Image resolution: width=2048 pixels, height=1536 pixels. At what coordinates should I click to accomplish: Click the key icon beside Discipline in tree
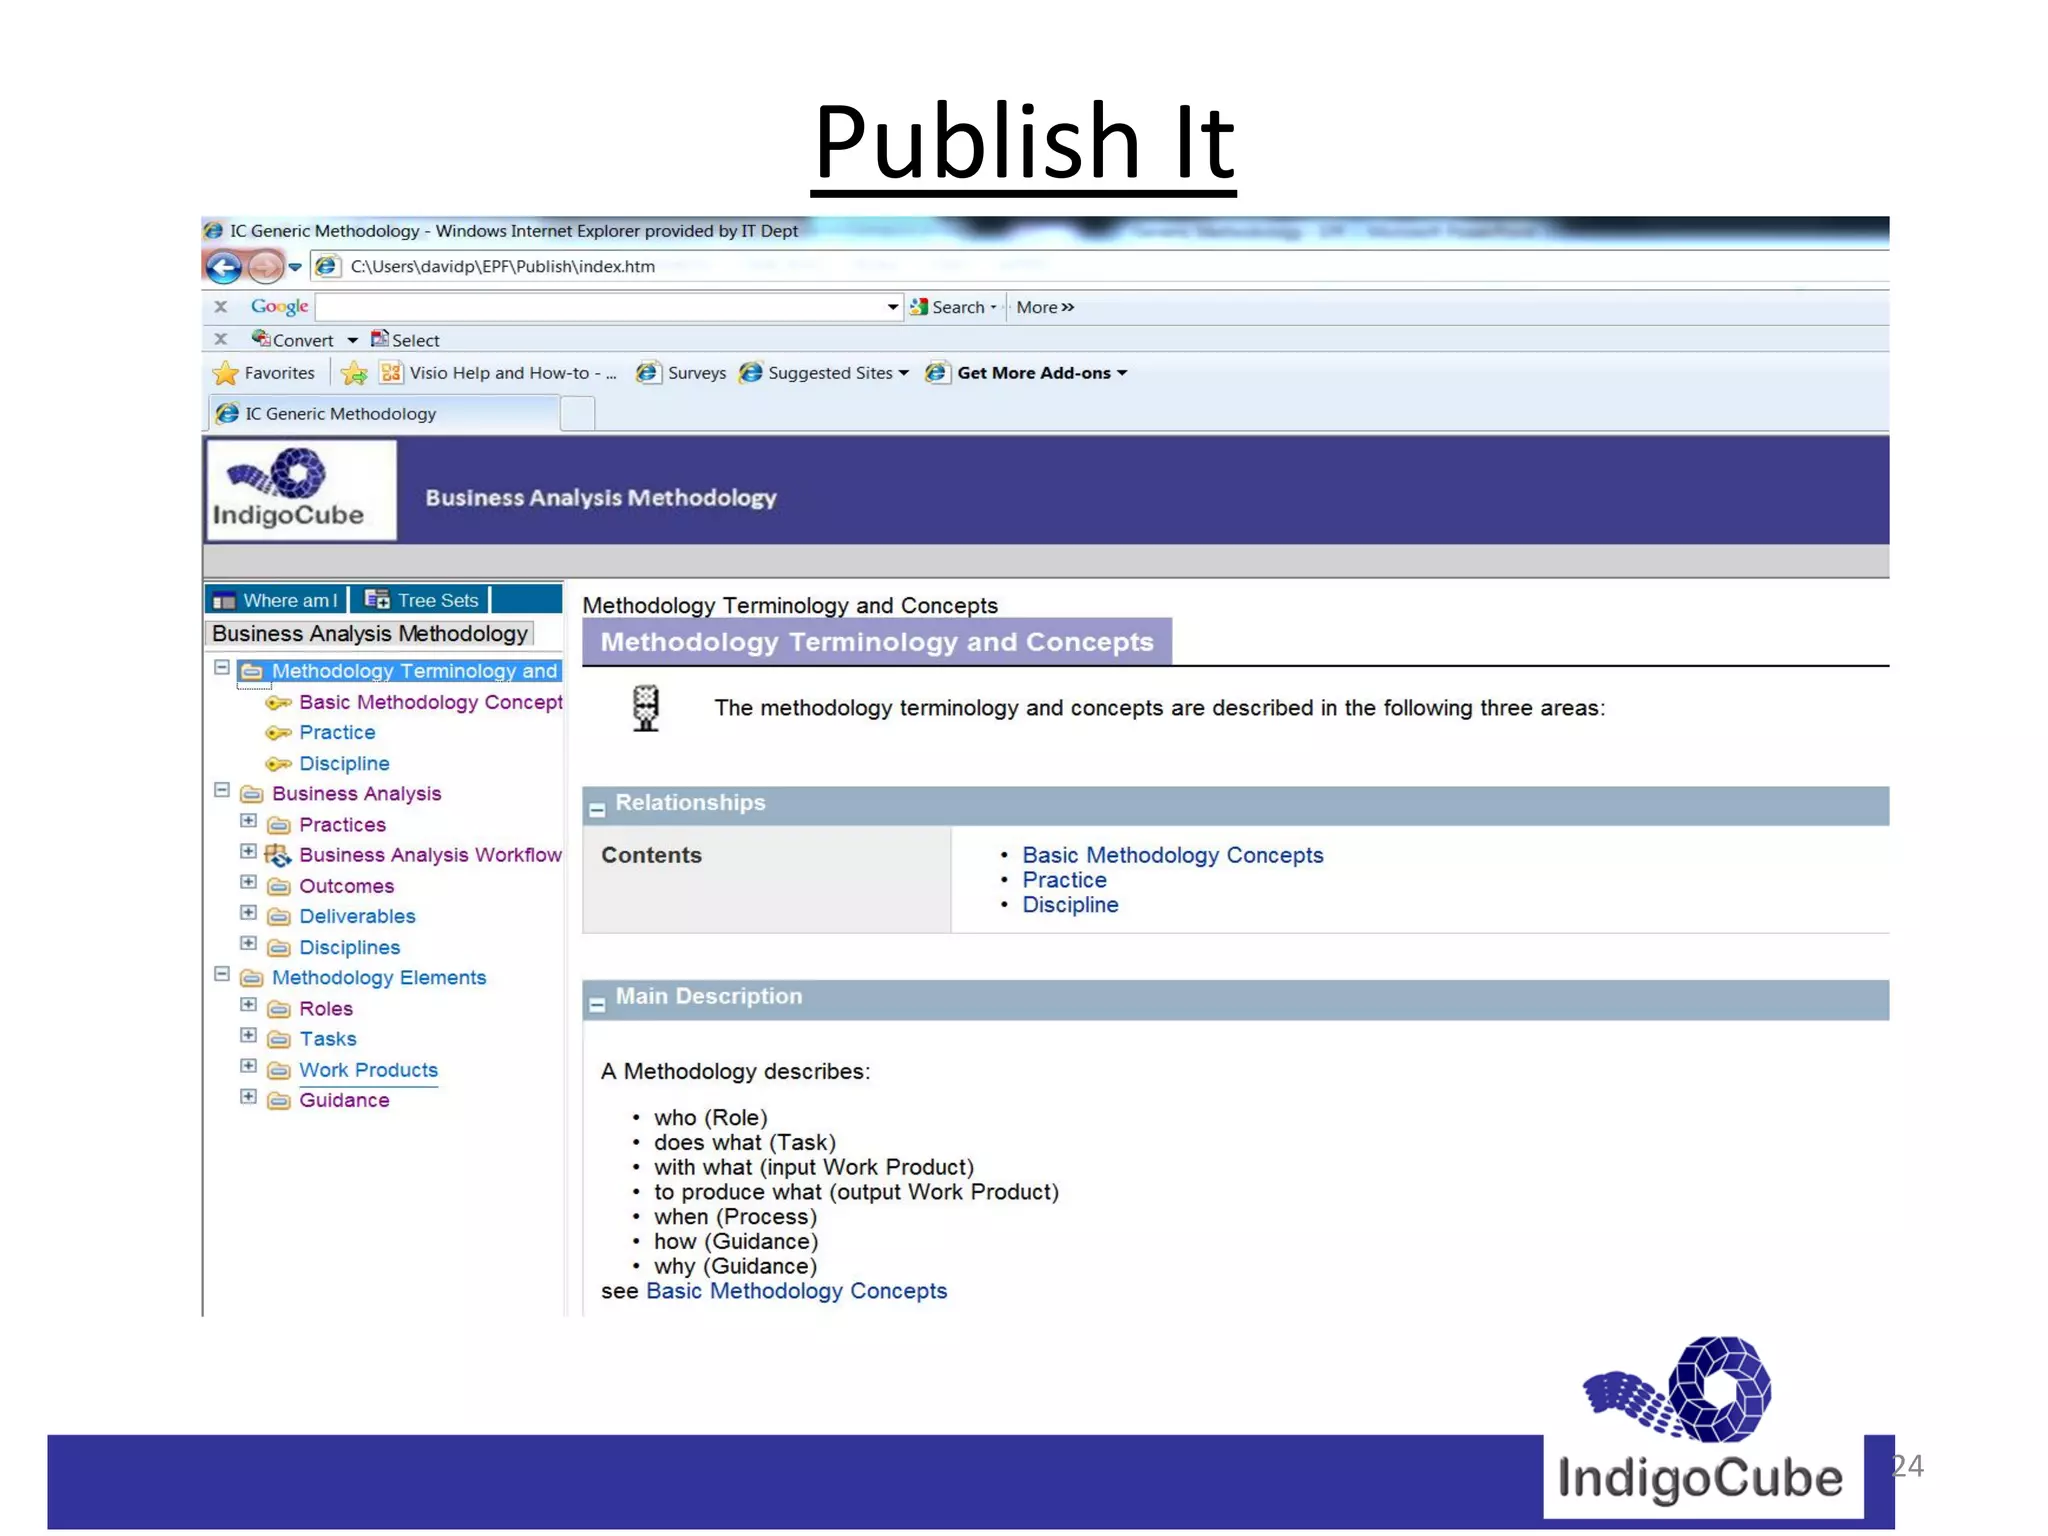coord(278,764)
